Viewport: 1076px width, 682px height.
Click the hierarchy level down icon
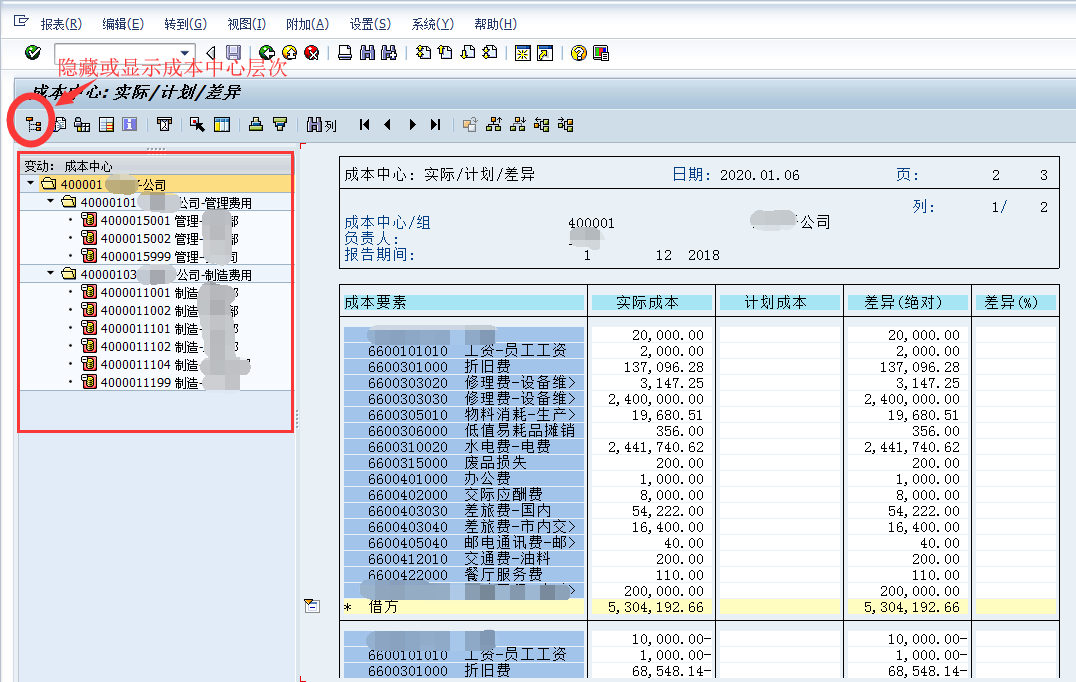coord(518,124)
